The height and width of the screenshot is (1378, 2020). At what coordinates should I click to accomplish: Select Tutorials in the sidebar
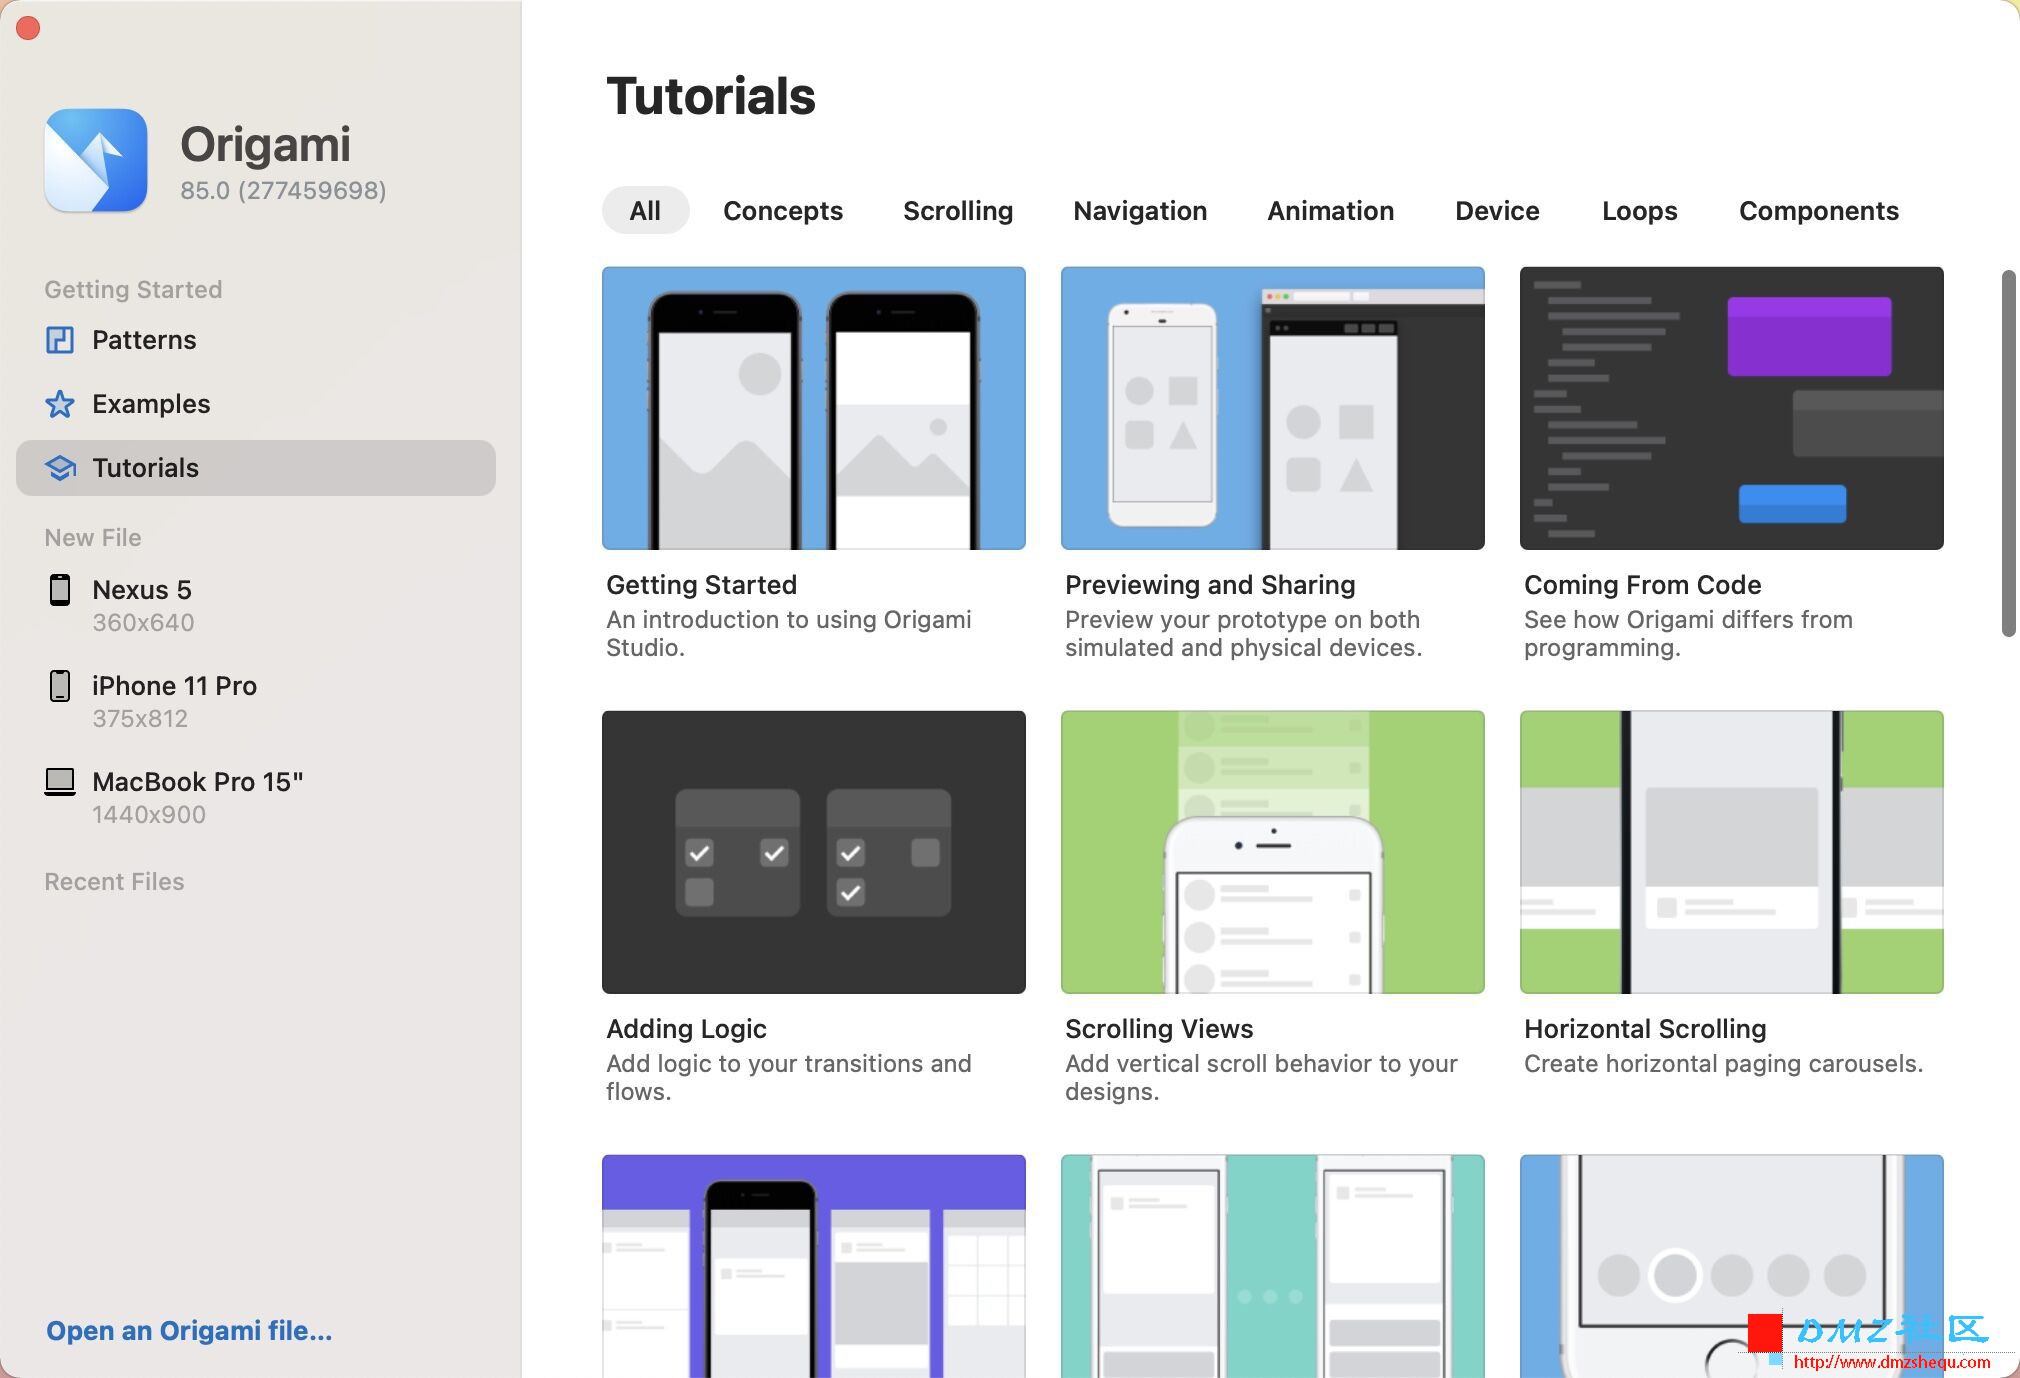pos(256,468)
